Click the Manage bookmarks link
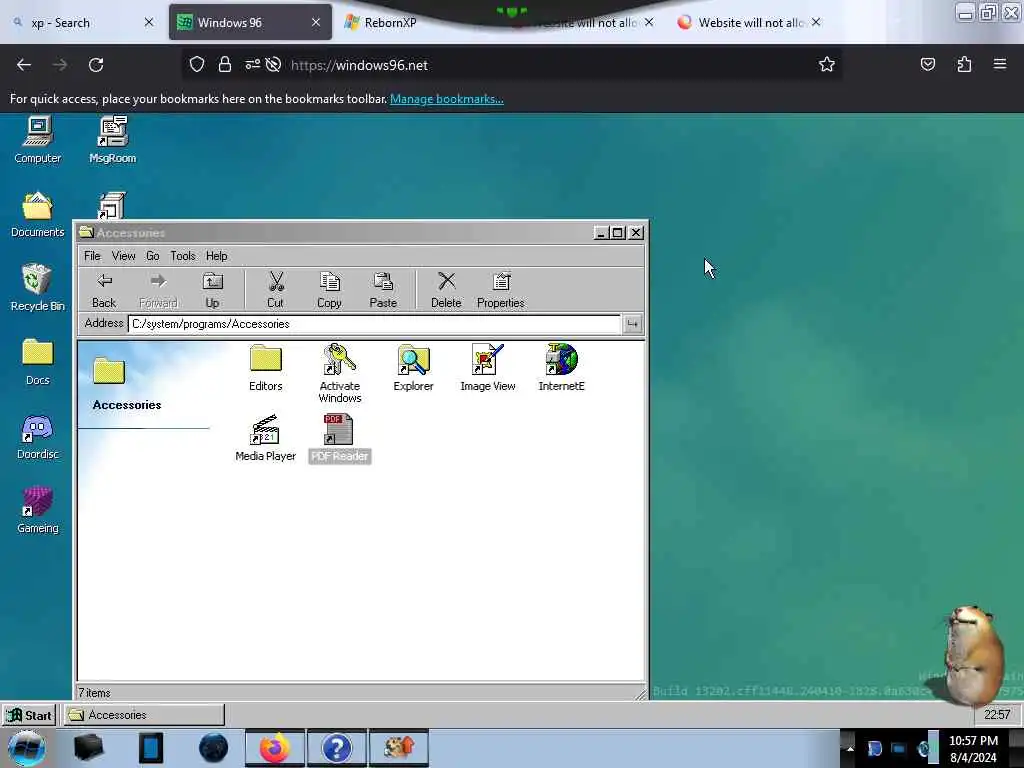 pos(447,99)
